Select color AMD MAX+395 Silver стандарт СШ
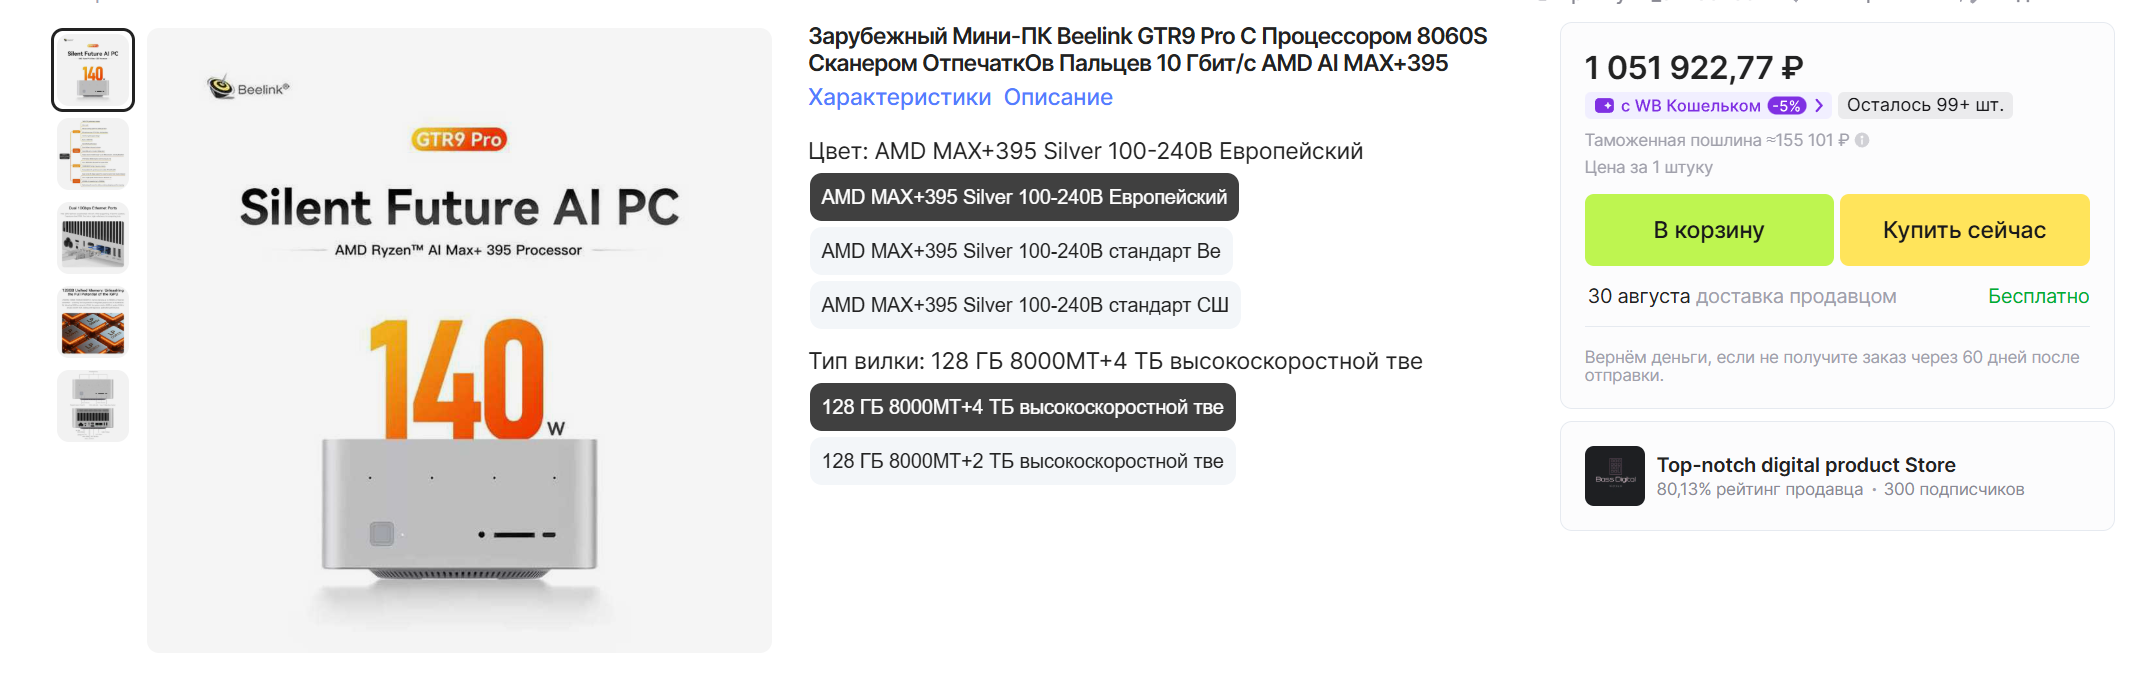The height and width of the screenshot is (676, 2152). 1025,305
